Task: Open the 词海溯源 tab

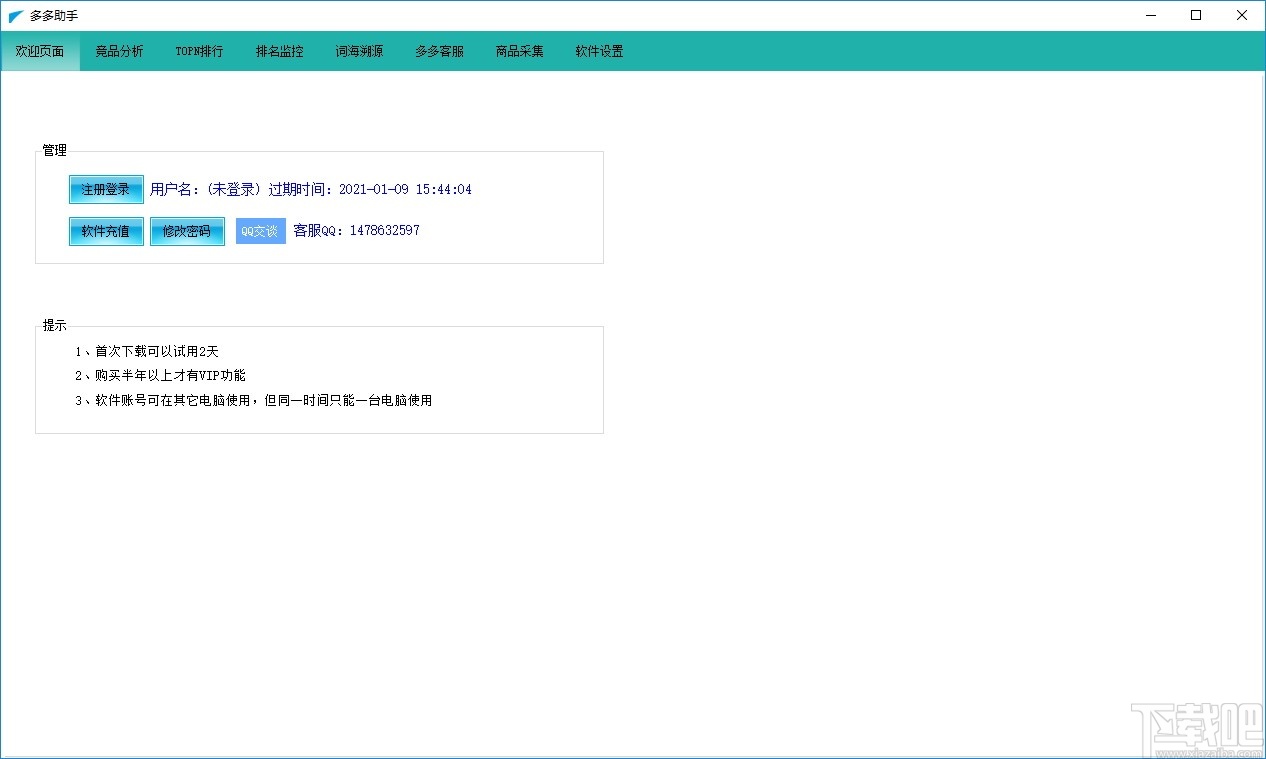Action: 360,51
